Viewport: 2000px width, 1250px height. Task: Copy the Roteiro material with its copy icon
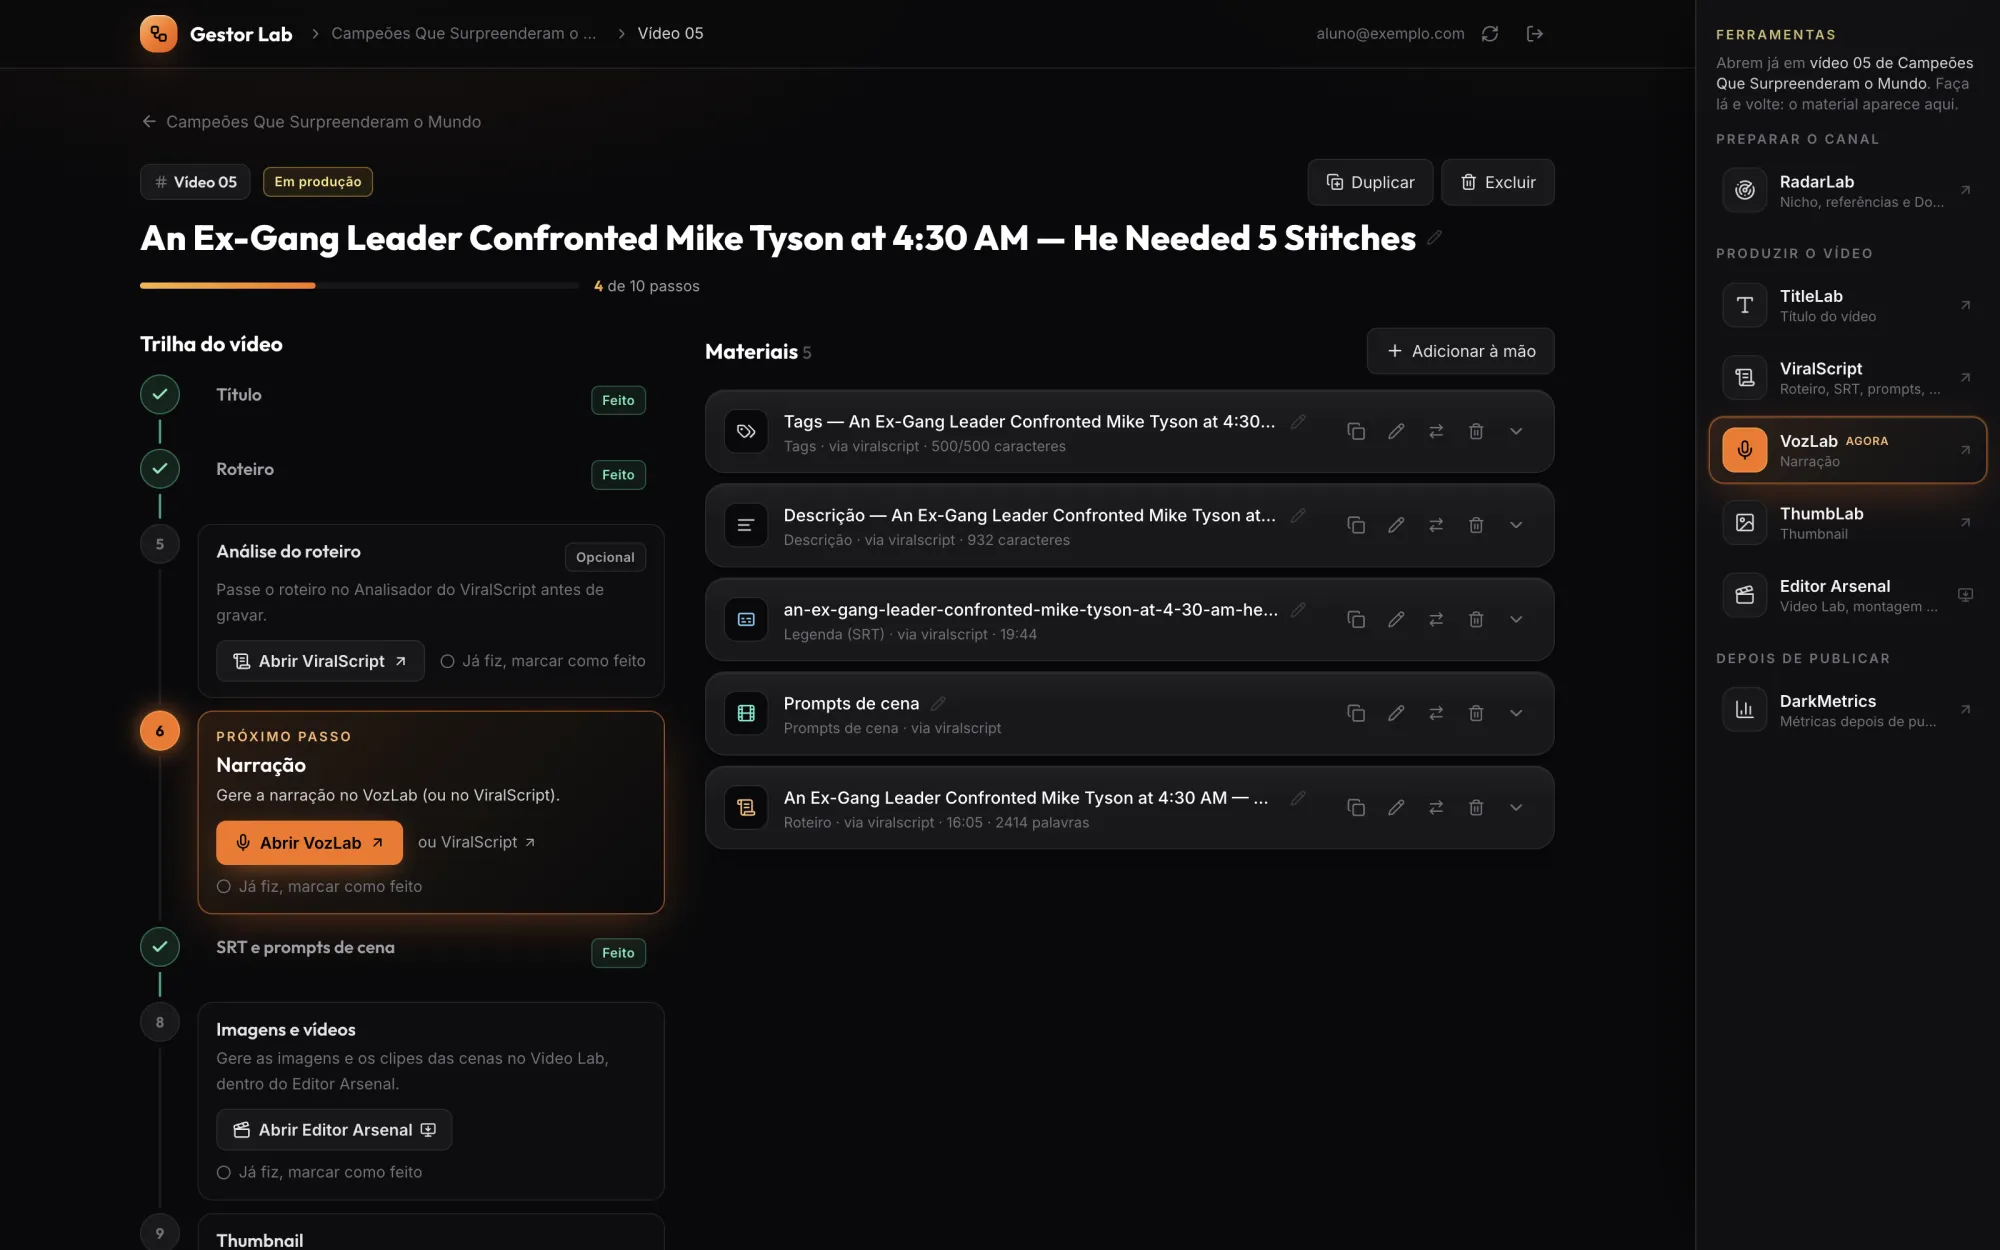1356,807
